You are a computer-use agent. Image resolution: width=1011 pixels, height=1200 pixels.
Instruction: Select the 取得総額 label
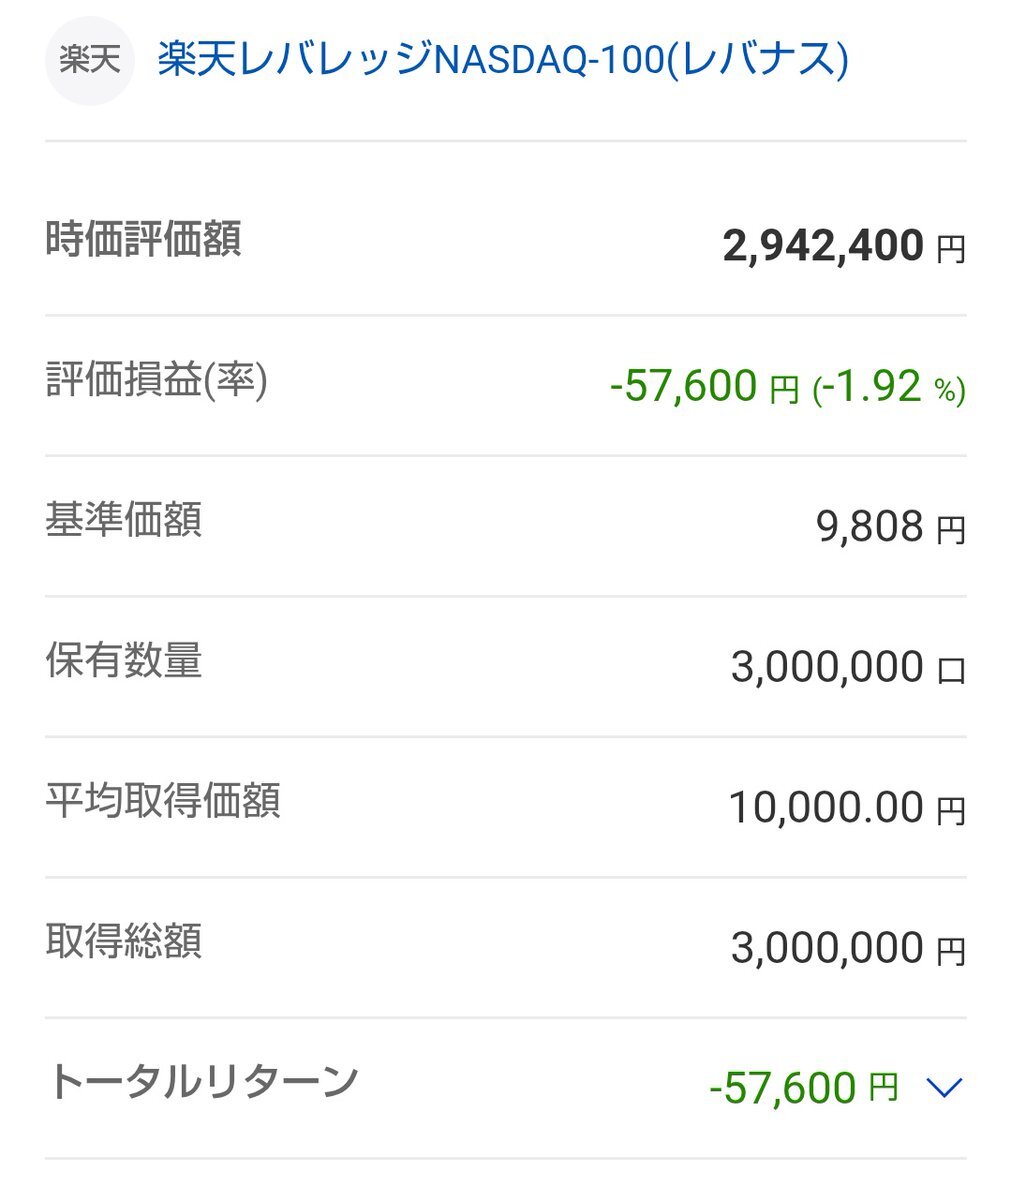click(x=124, y=942)
